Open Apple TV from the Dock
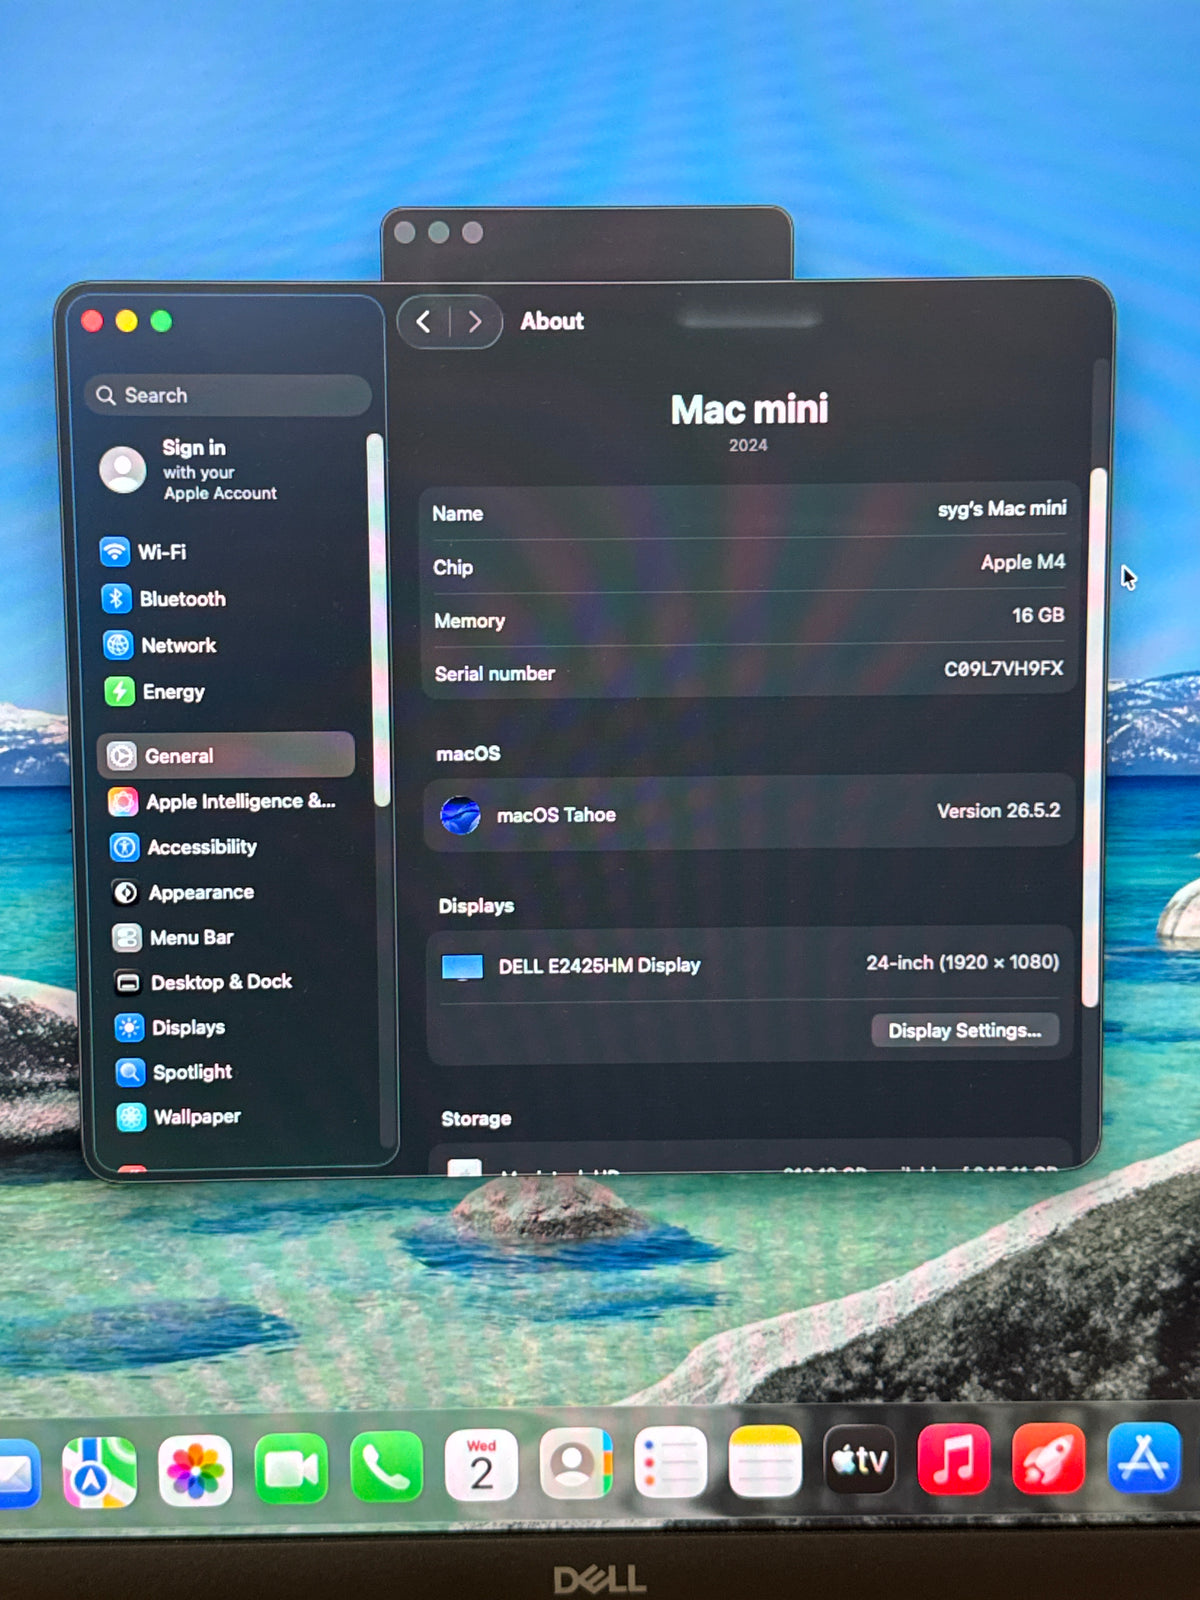This screenshot has width=1200, height=1600. 860,1459
